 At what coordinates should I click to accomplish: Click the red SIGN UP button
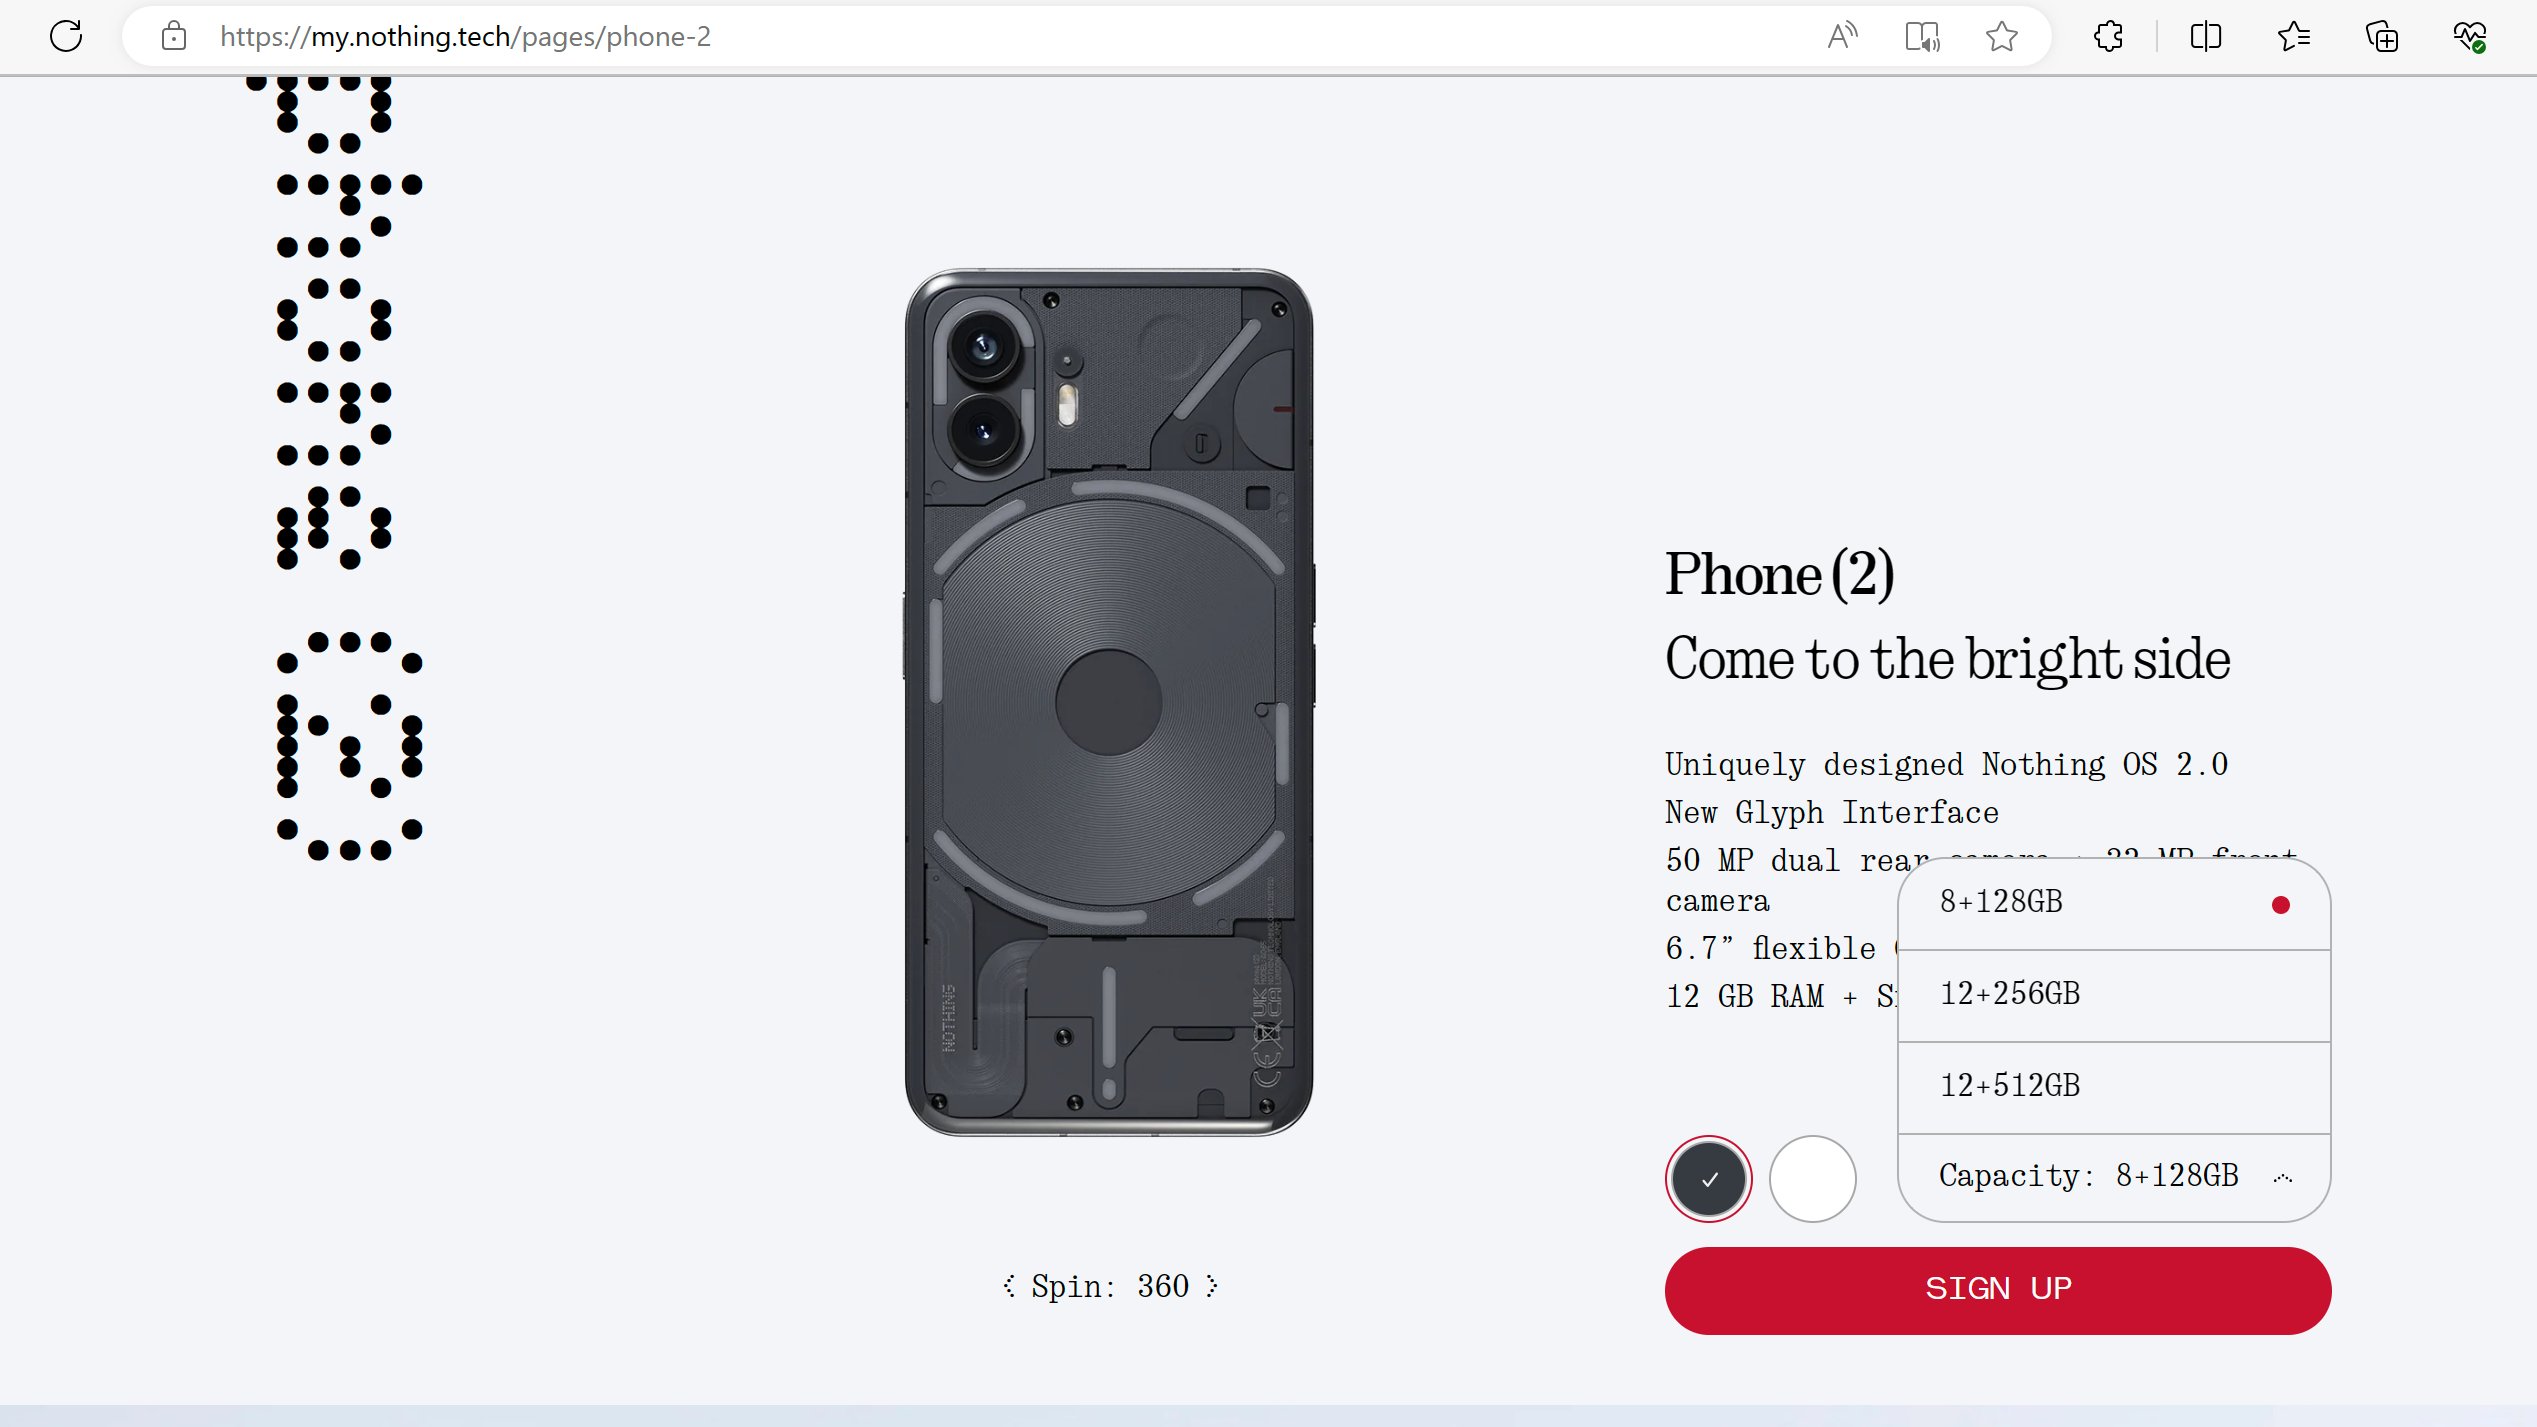pos(1997,1289)
